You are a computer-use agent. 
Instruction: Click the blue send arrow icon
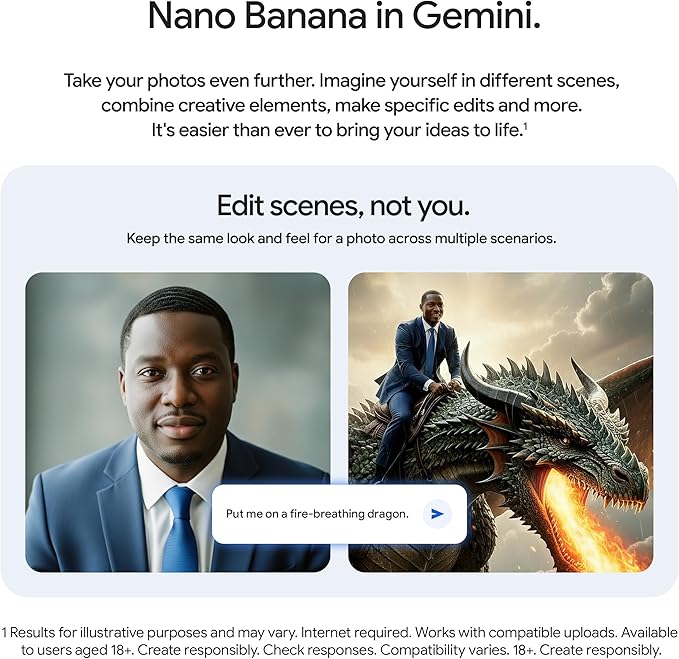pos(437,514)
